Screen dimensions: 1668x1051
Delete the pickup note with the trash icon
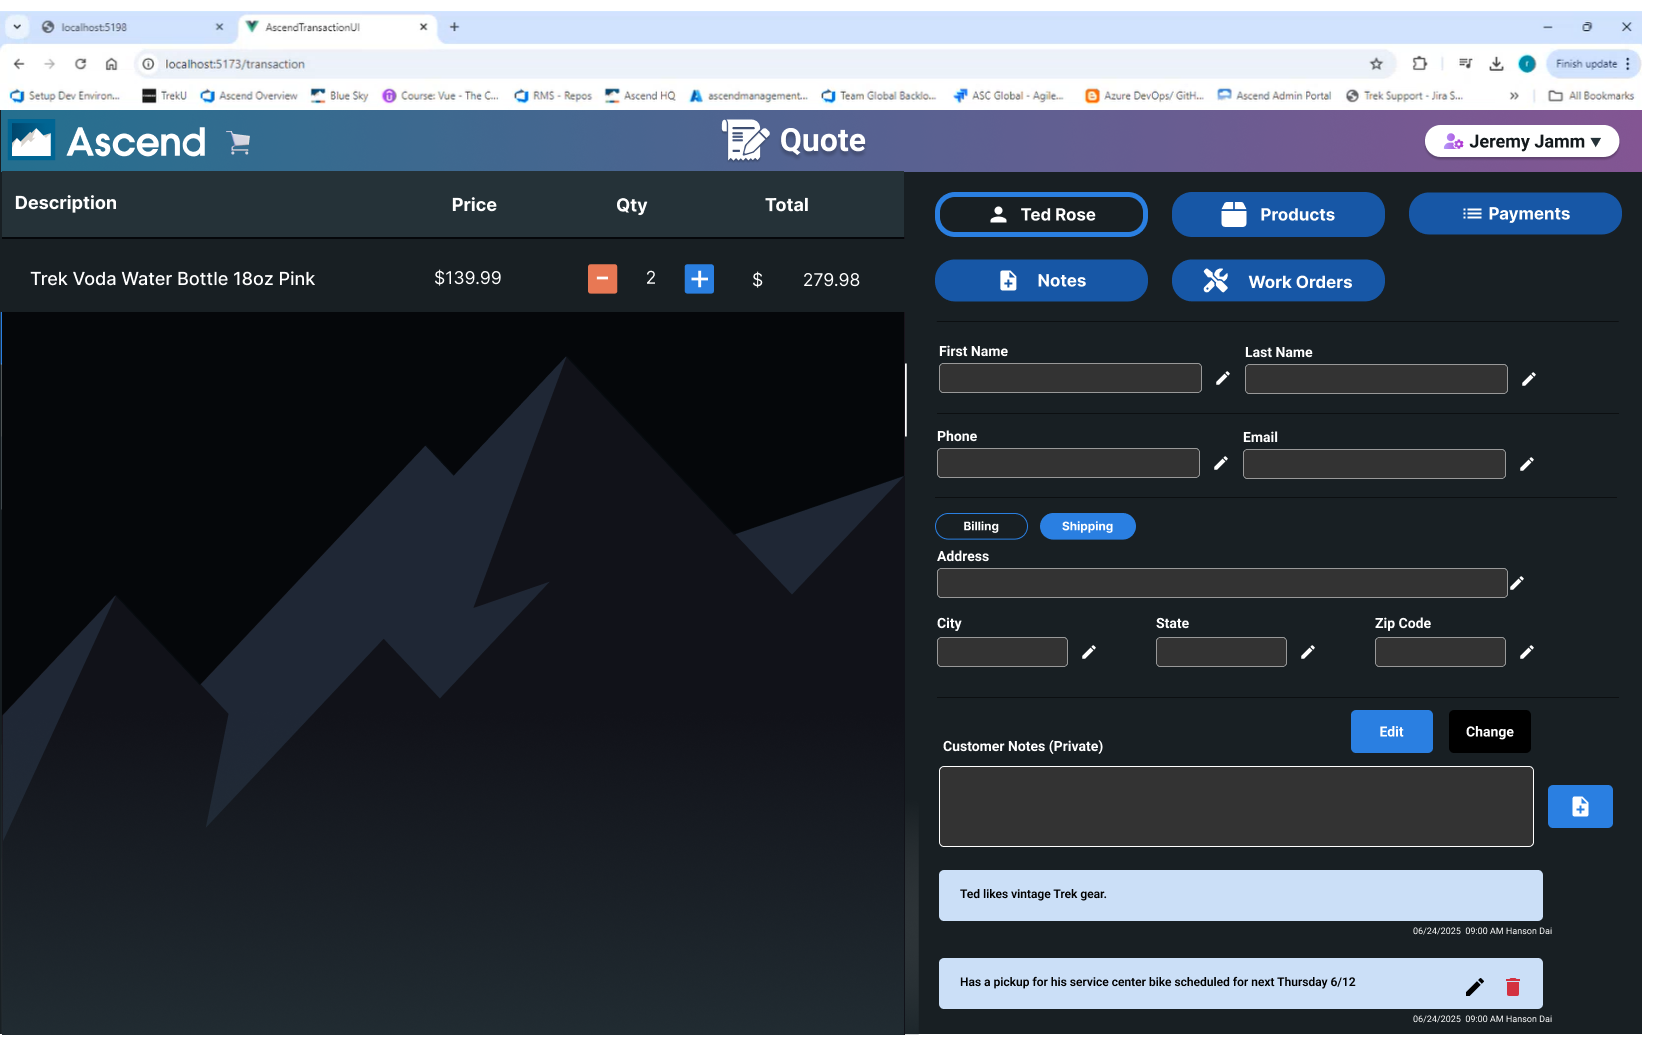click(1512, 987)
